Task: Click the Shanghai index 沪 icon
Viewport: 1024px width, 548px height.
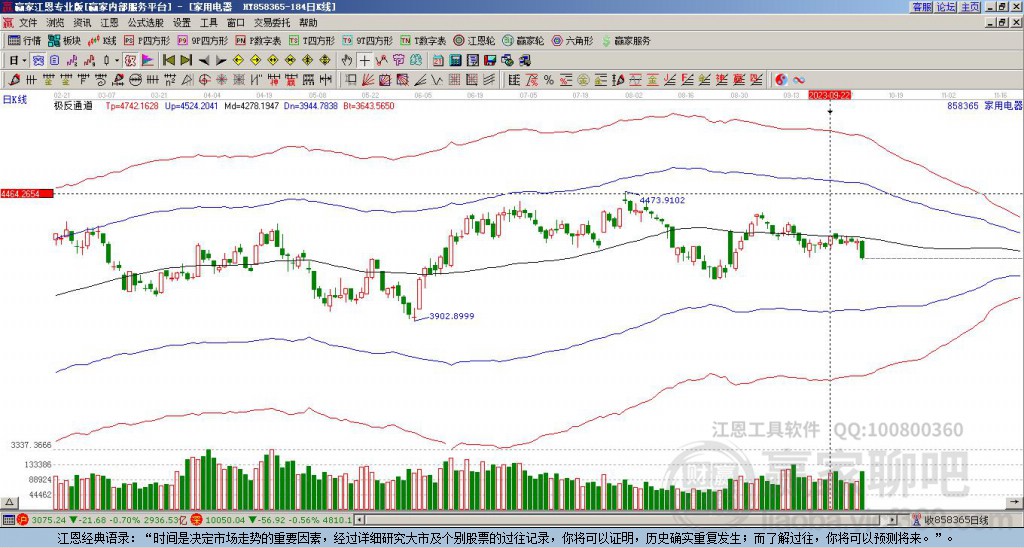Action: (23, 520)
